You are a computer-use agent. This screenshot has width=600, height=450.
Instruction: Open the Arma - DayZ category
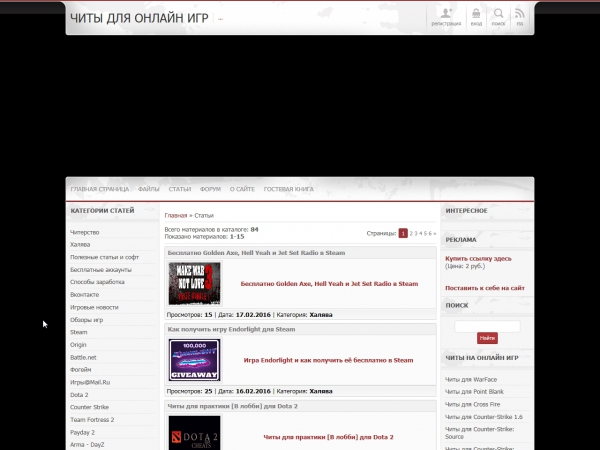[87, 445]
